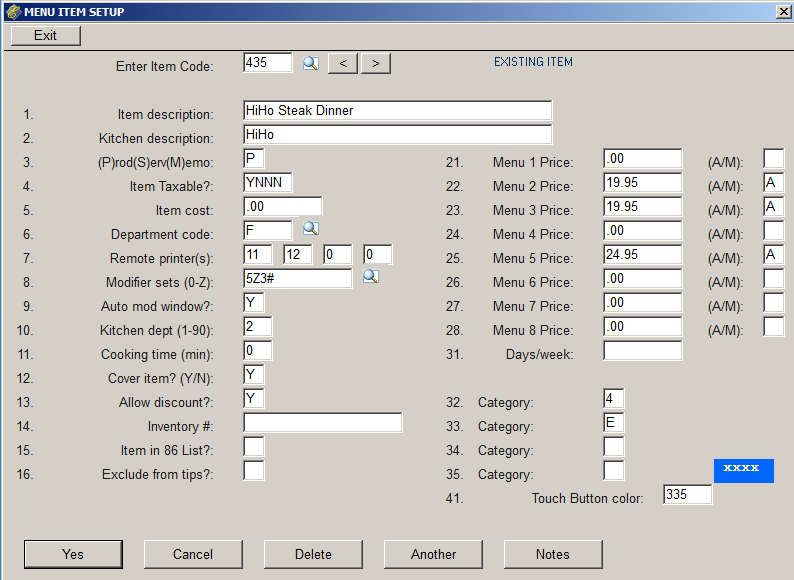Click the Kitchen description field
Viewport: 794px width, 580px height.
(x=398, y=134)
